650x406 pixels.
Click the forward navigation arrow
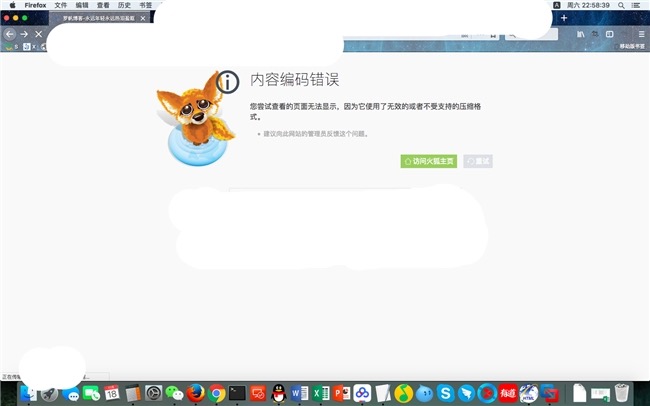pos(24,34)
